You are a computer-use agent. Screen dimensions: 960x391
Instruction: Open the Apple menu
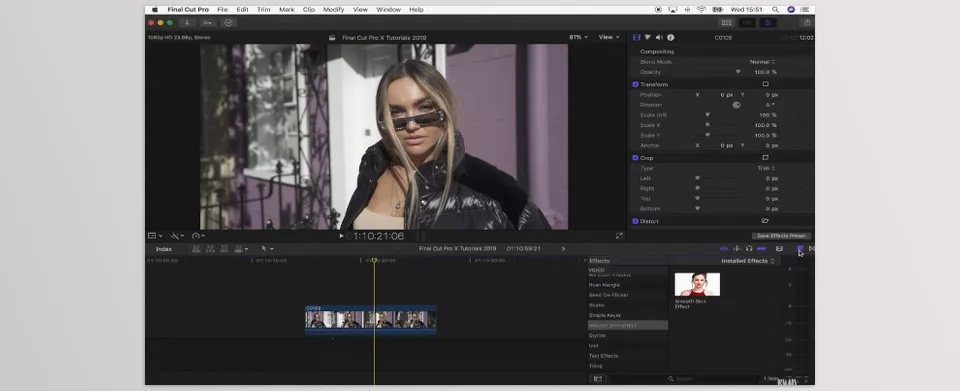pos(155,10)
